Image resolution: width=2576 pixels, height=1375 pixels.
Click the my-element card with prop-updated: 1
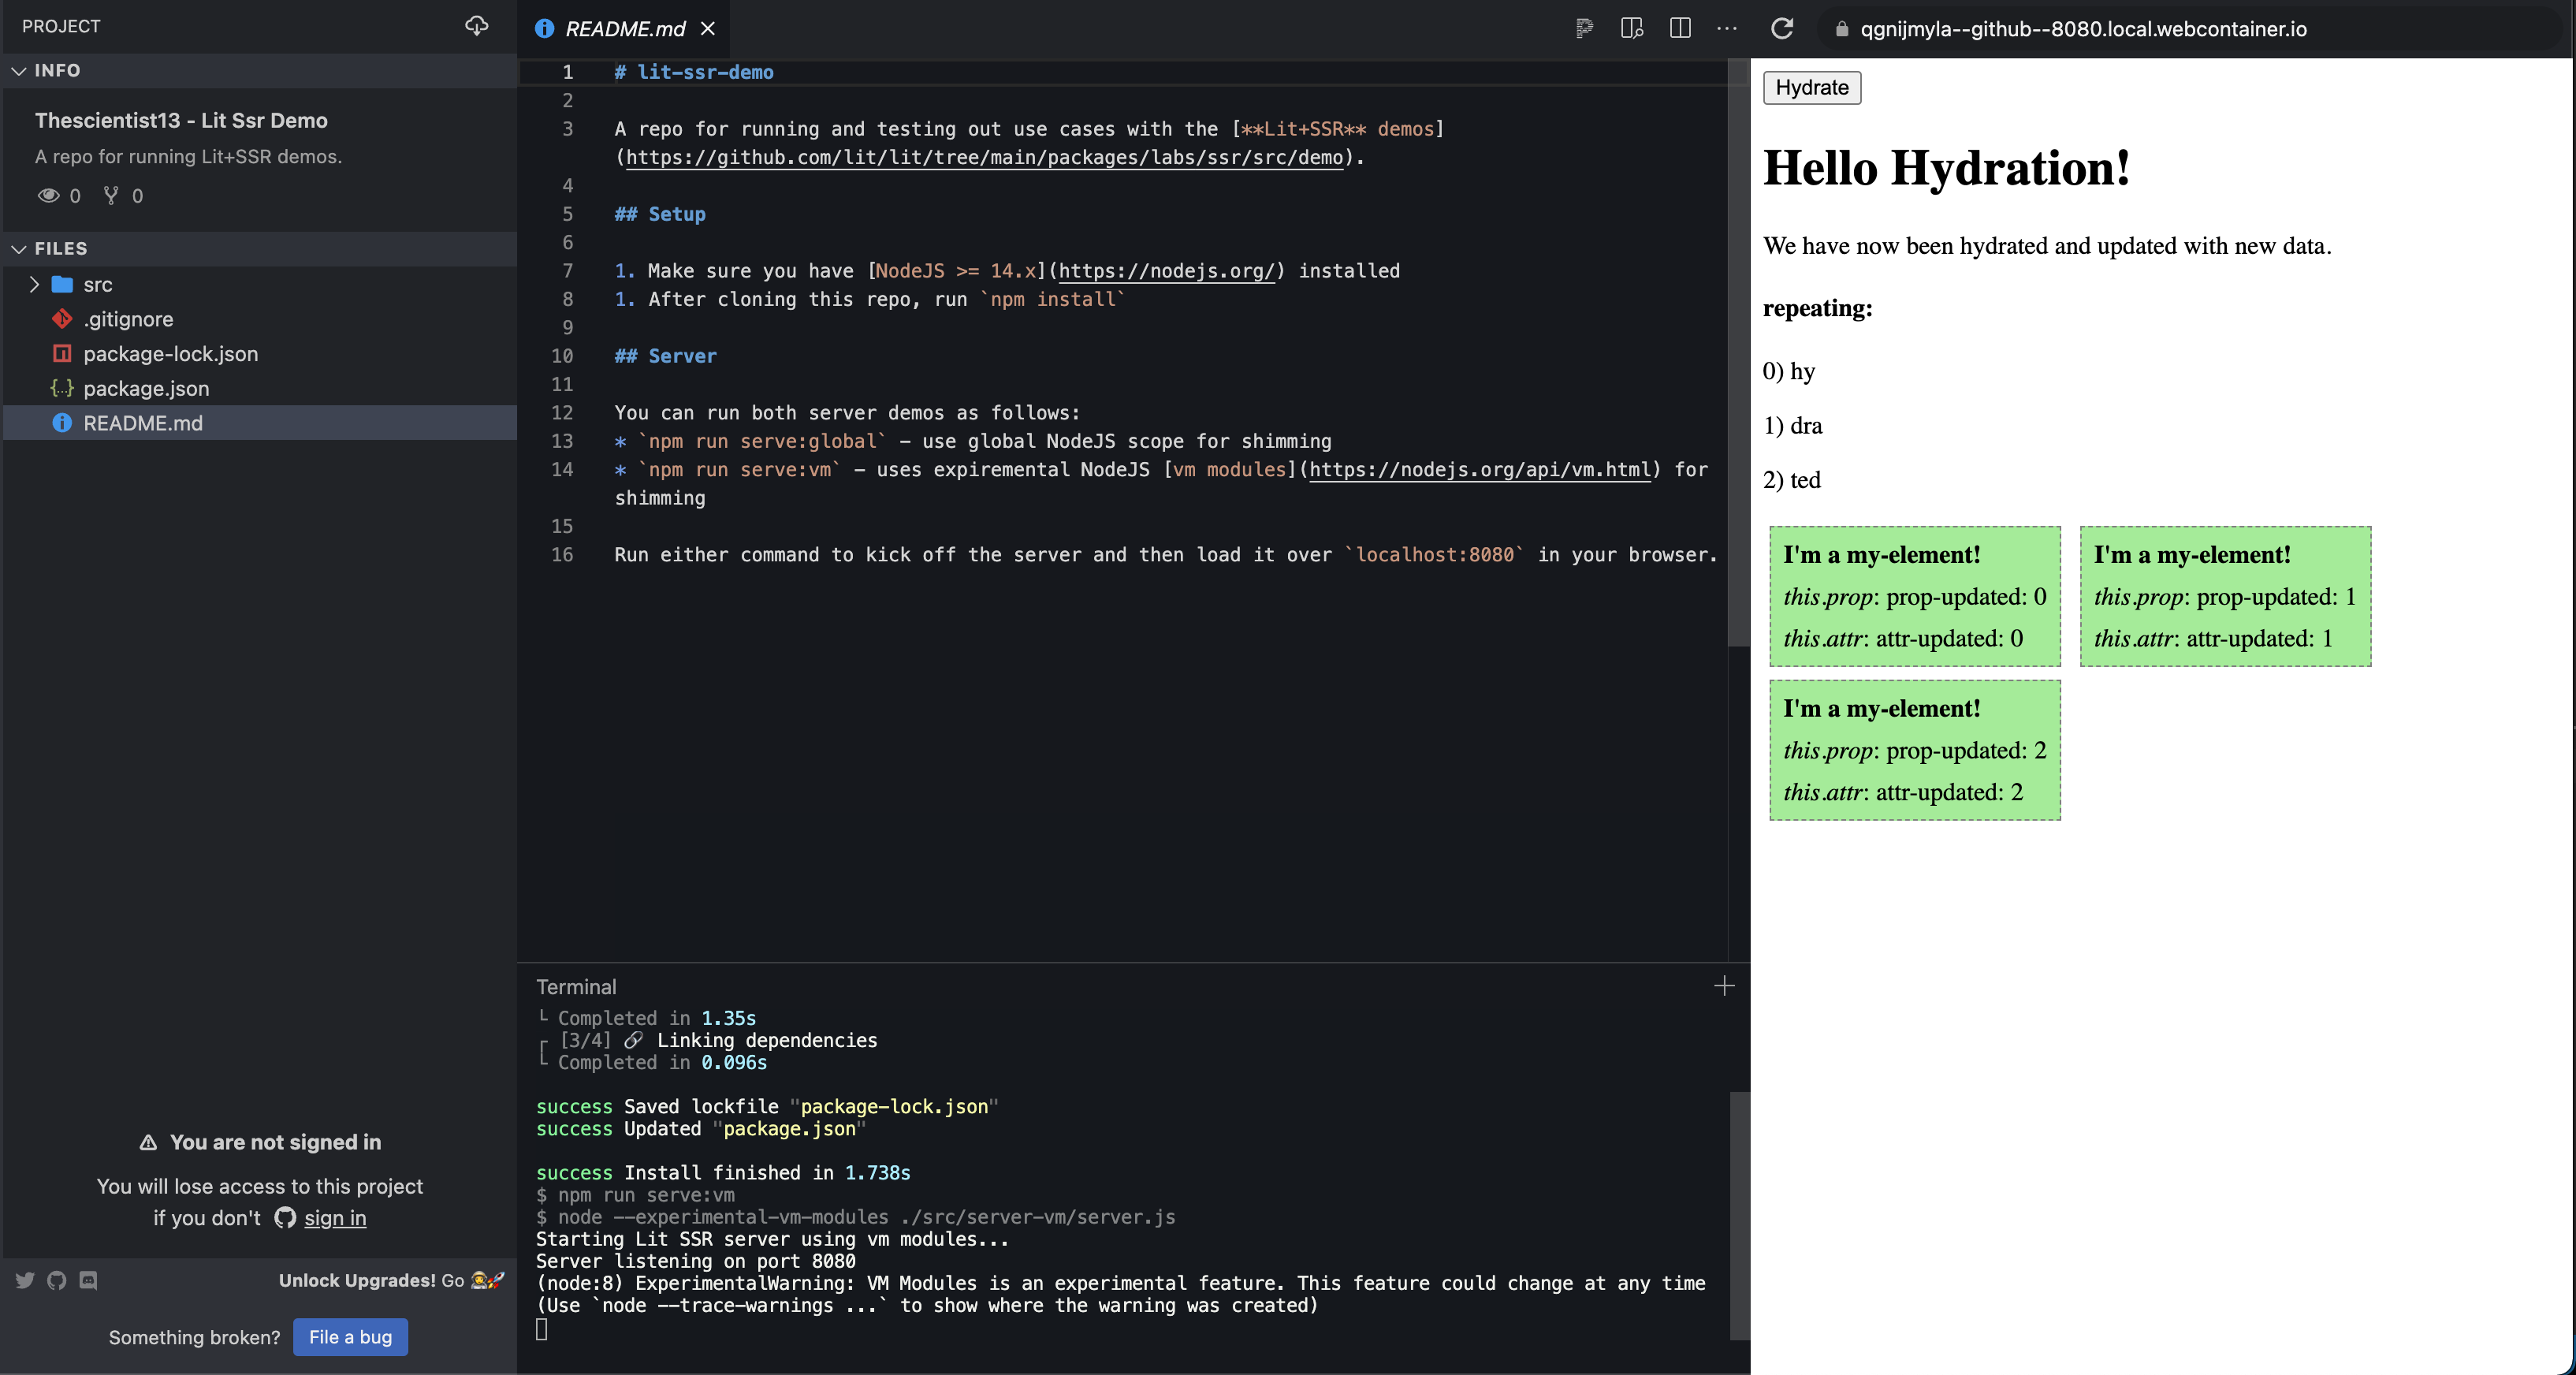tap(2225, 596)
